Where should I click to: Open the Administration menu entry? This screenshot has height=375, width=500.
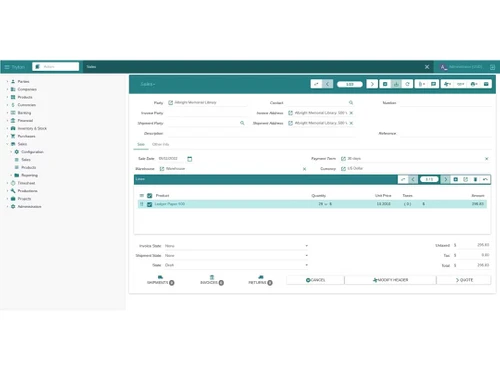(29, 207)
